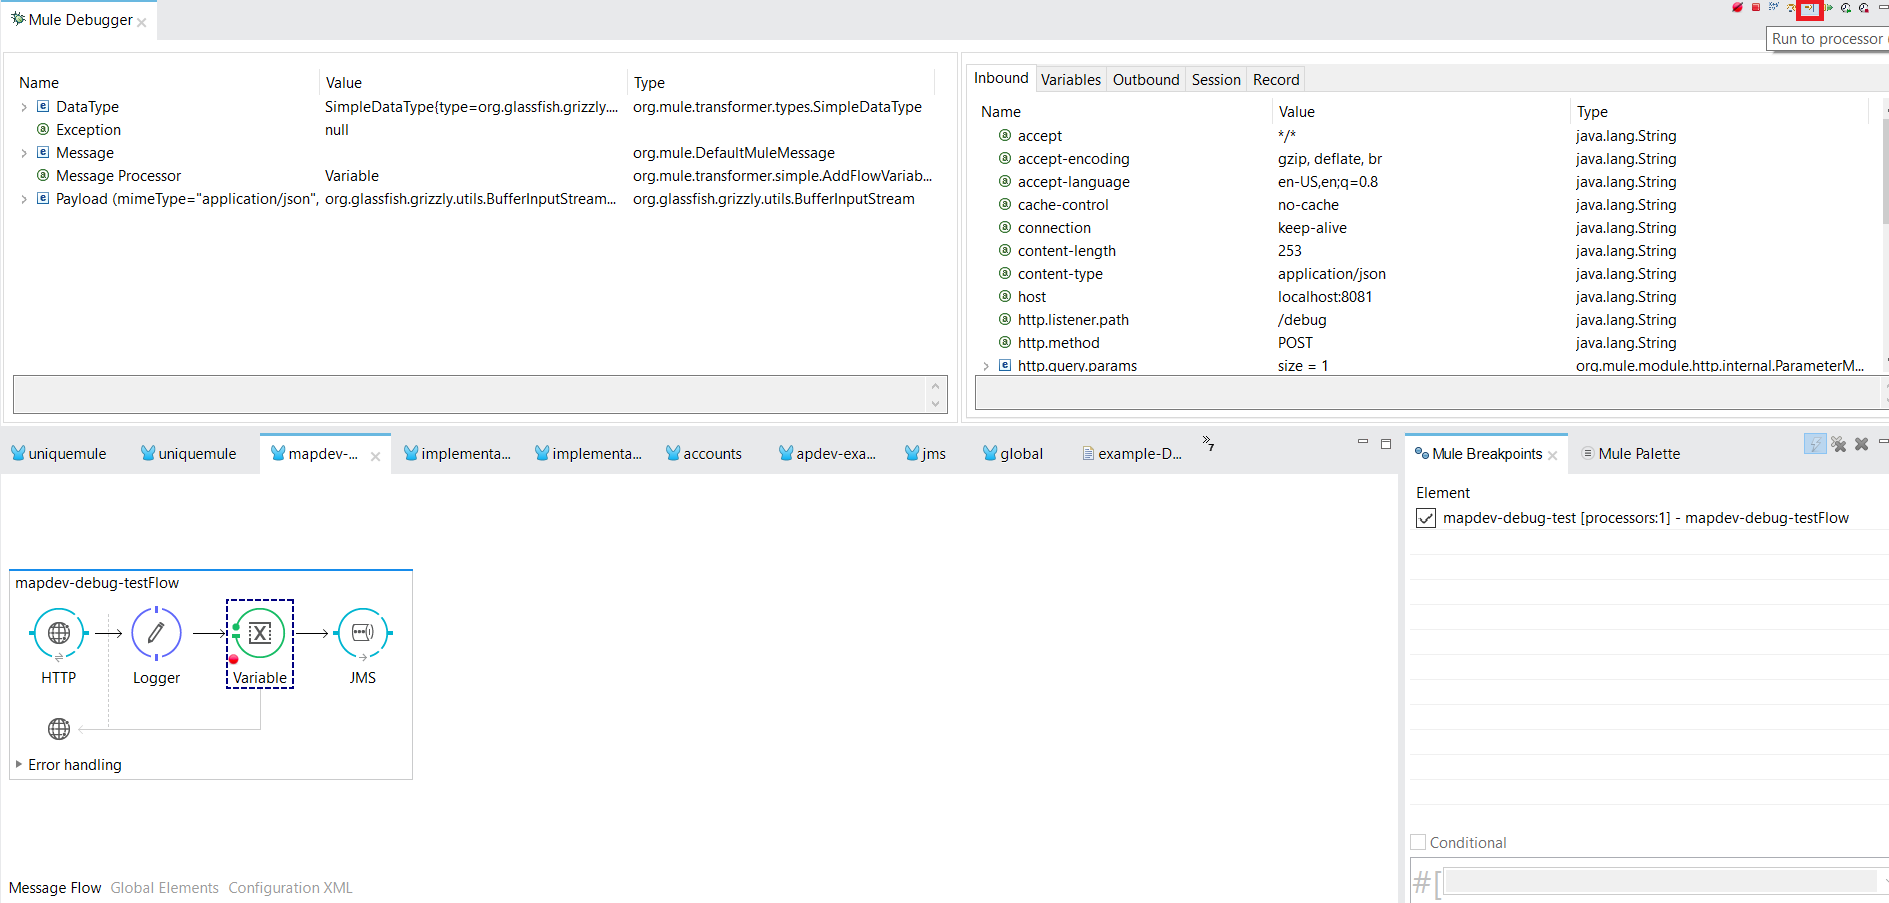Expand the Error handling section
Viewport: 1889px width, 903px height.
coord(19,764)
